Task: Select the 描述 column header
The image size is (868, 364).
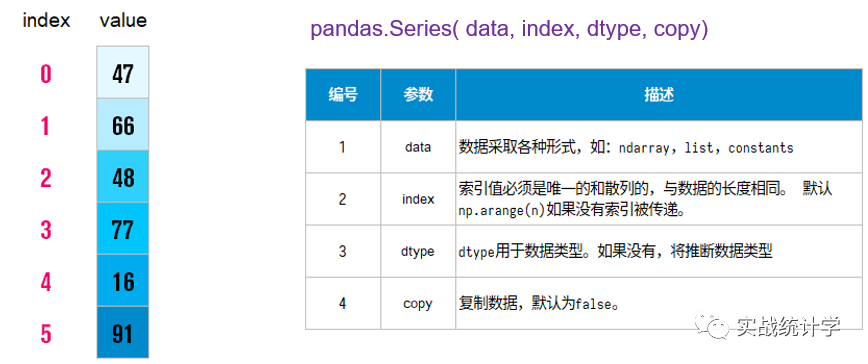Action: pos(659,95)
